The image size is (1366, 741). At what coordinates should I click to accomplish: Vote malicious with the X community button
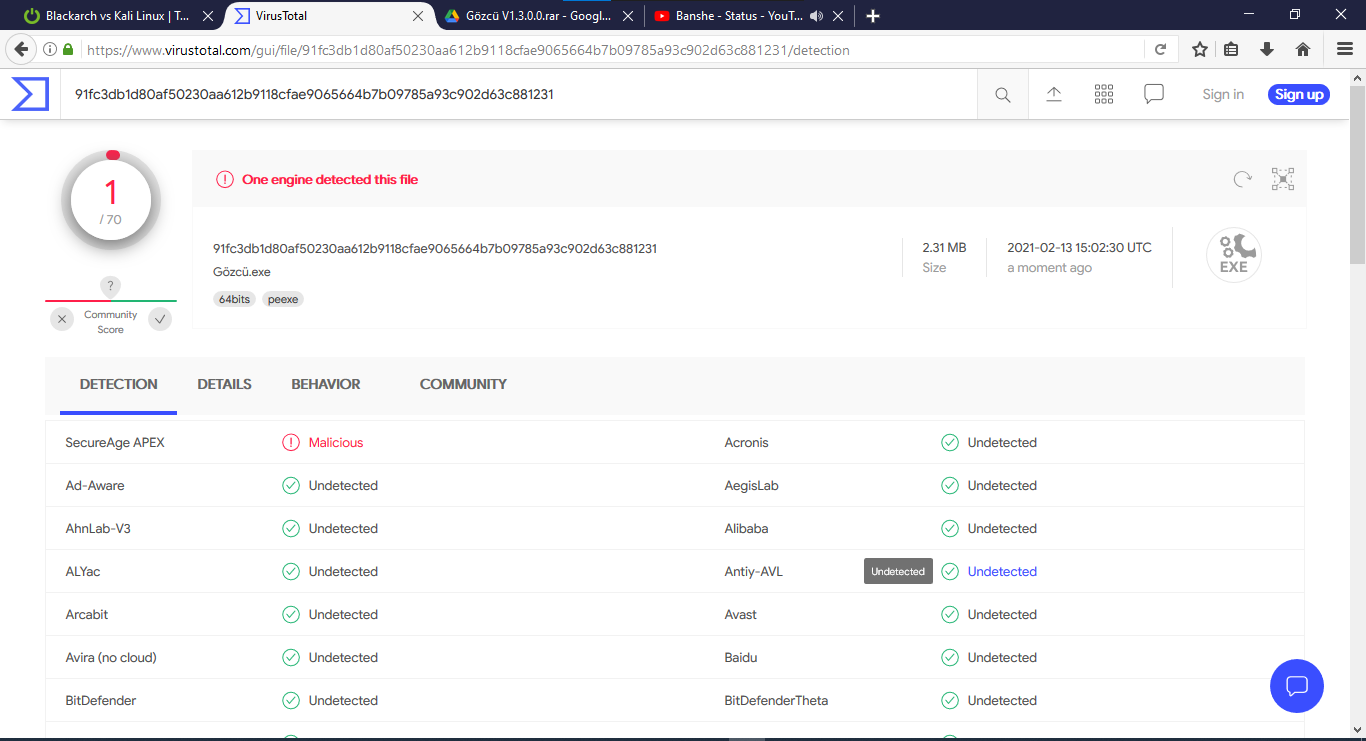tap(62, 319)
